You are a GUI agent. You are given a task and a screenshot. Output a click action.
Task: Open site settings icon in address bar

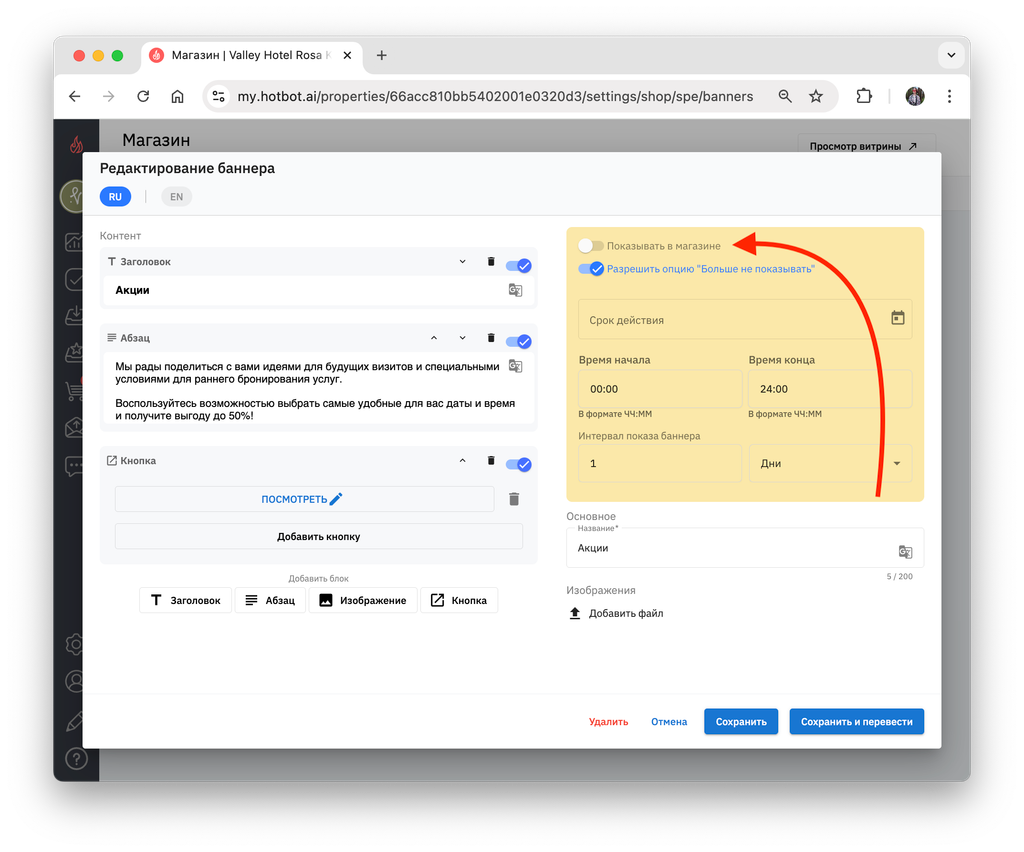219,97
